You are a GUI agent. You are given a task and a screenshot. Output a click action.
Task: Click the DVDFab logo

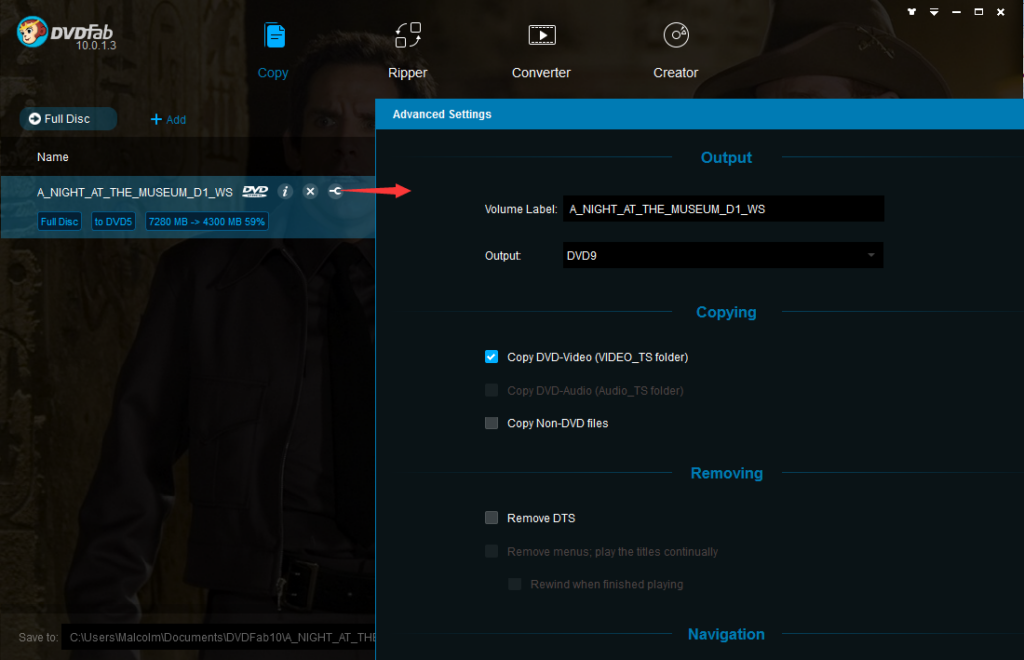[65, 33]
